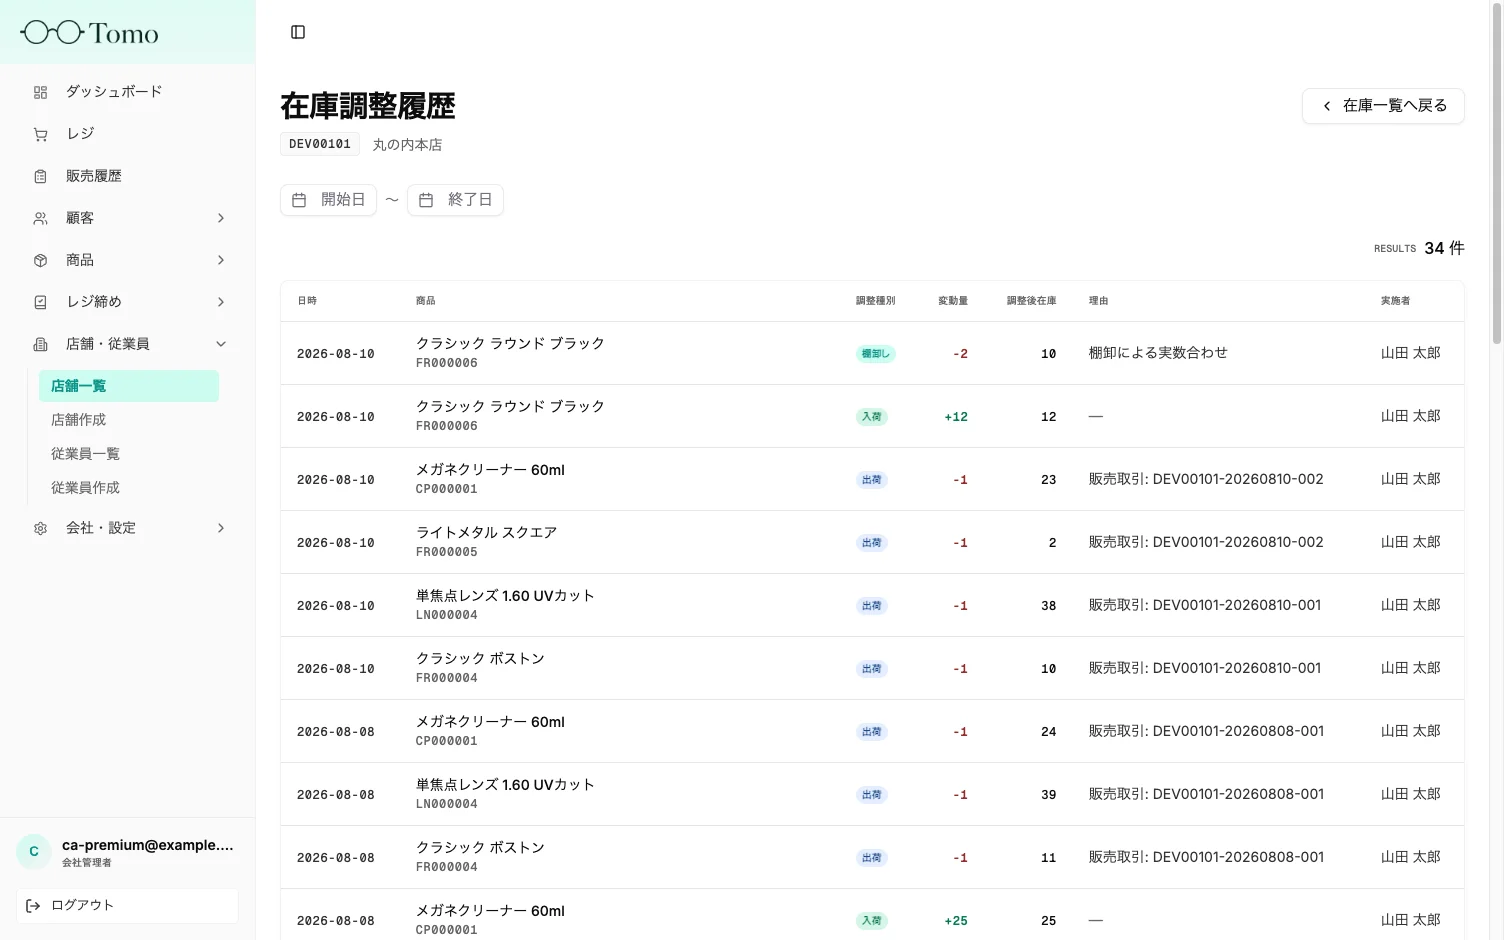Click the 実施者 column header
This screenshot has height=940, width=1504.
pos(1396,301)
